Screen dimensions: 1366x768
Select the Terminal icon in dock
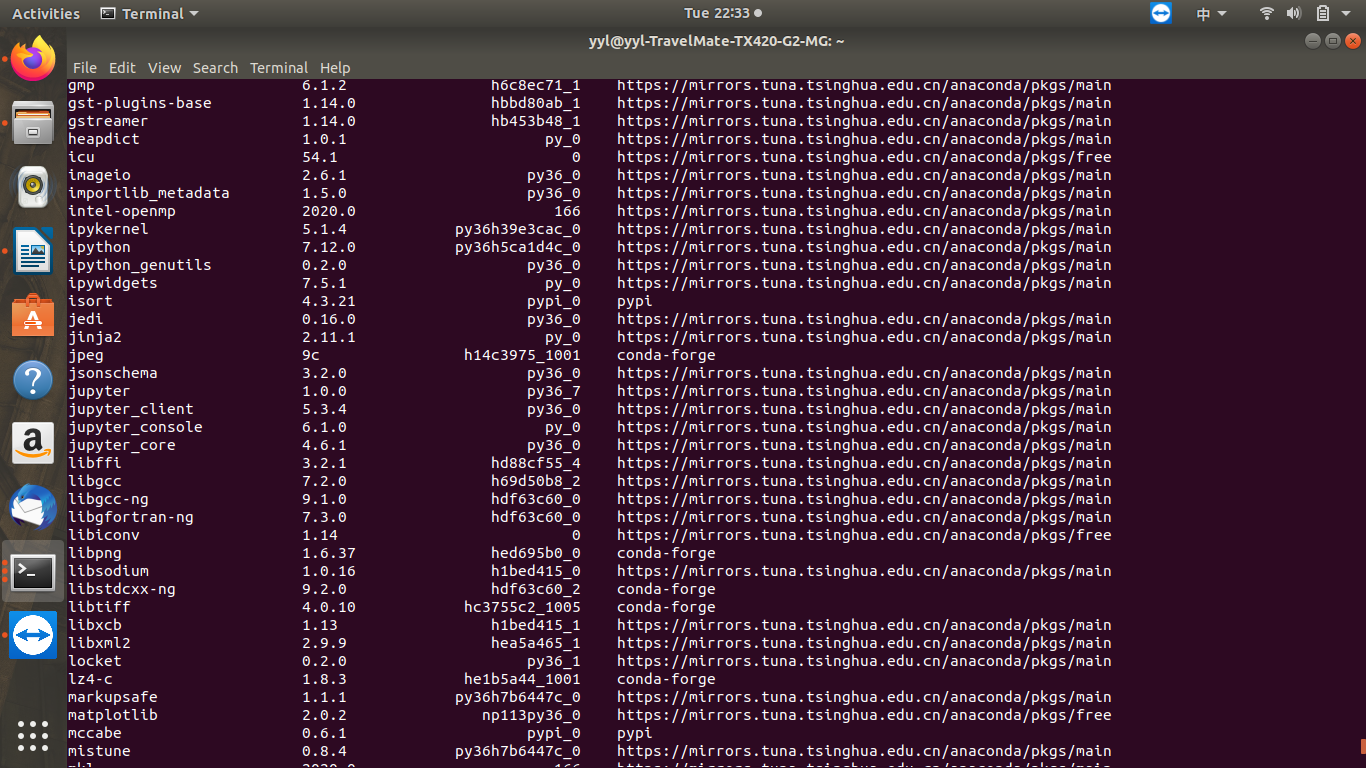(x=33, y=571)
